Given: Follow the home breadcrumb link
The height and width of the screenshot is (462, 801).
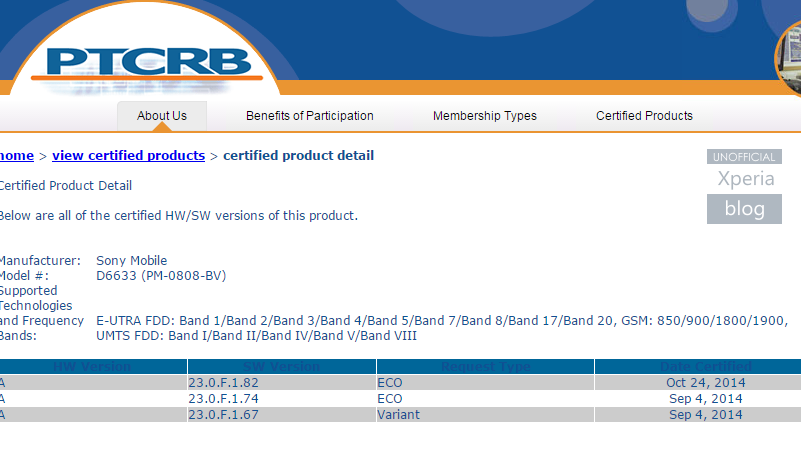Looking at the screenshot, I should pyautogui.click(x=16, y=156).
